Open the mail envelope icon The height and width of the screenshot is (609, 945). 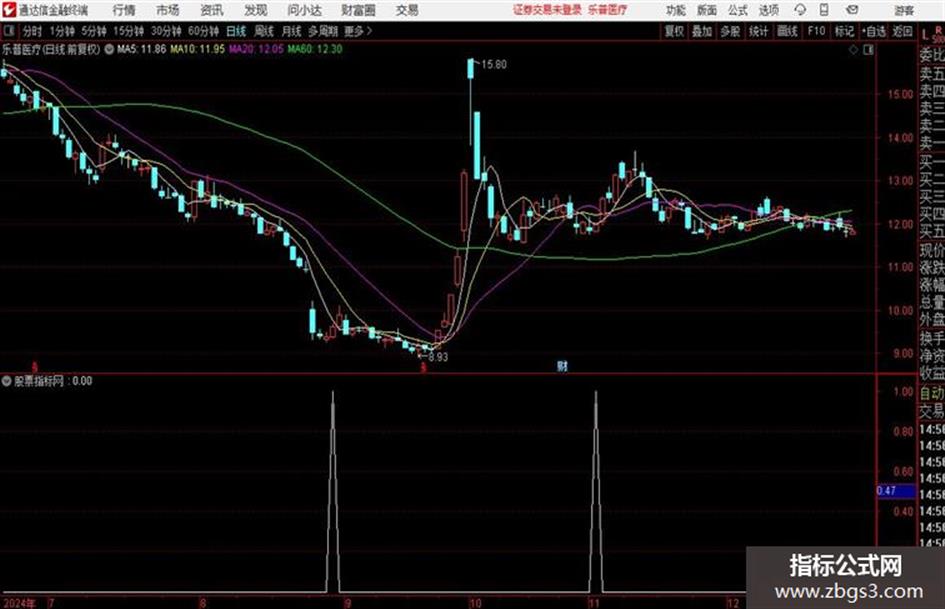[x=852, y=10]
